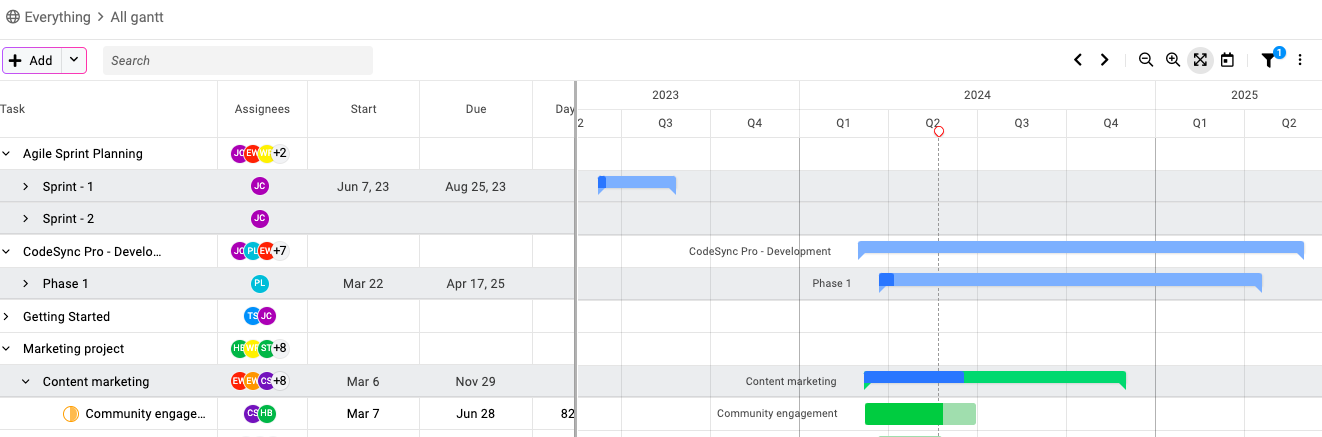Open the three-dot more menu
Image resolution: width=1322 pixels, height=437 pixels.
click(1300, 60)
